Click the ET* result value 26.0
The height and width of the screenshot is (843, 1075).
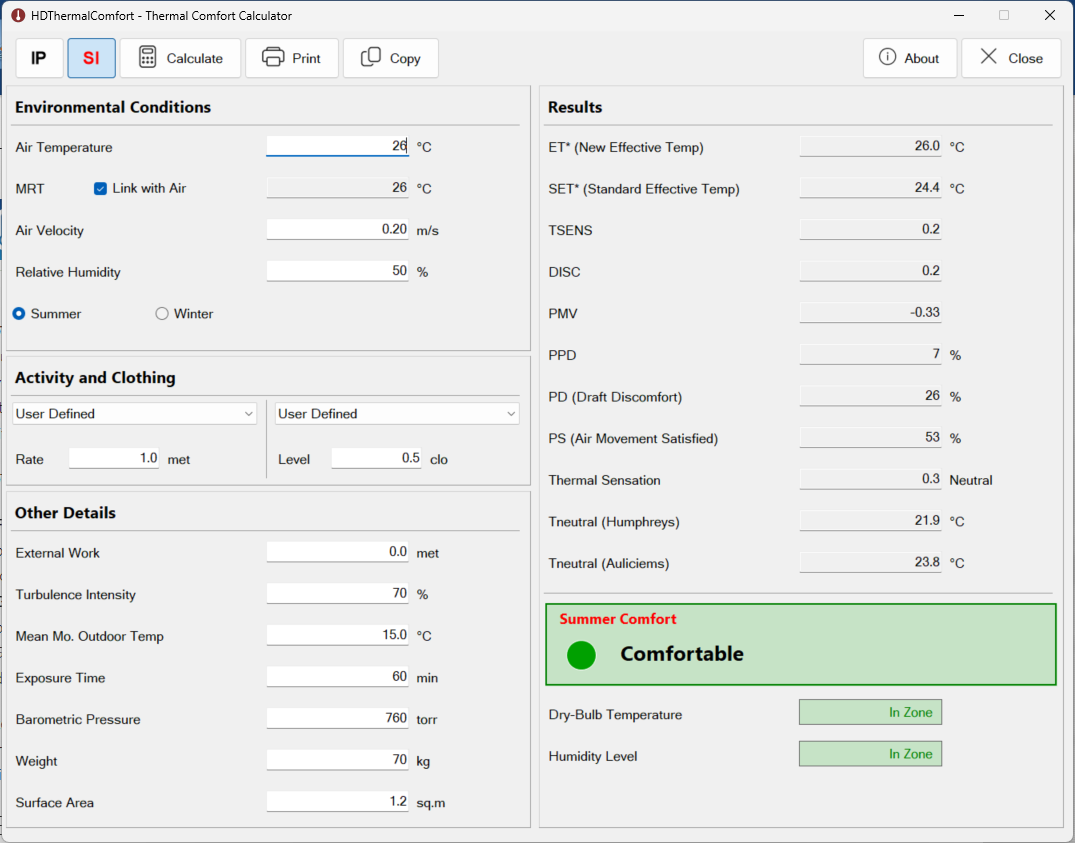[870, 146]
